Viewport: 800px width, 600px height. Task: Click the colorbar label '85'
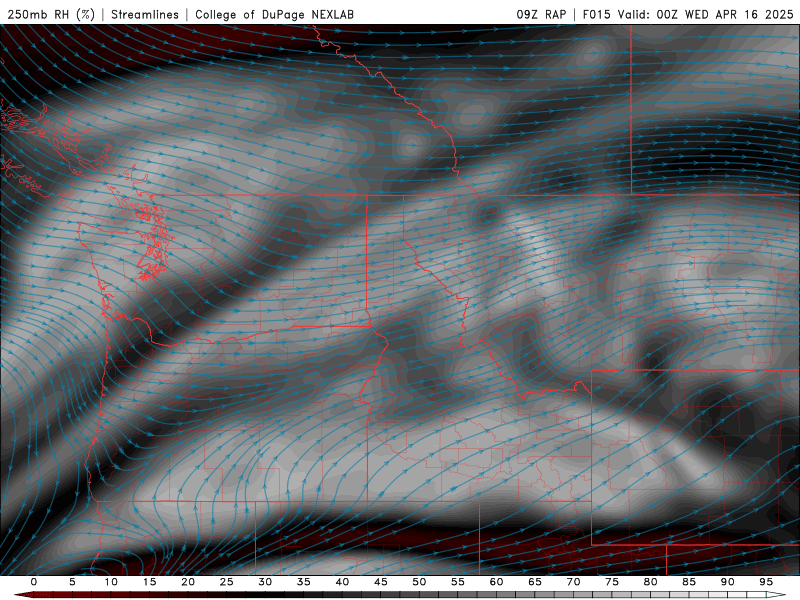[689, 582]
